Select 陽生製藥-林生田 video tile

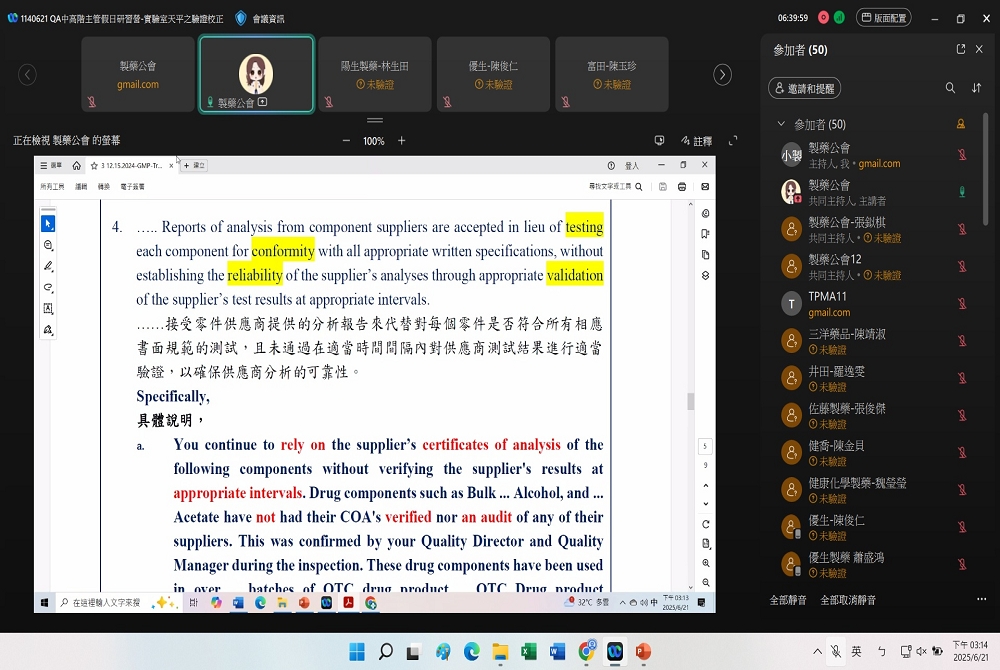pos(374,74)
